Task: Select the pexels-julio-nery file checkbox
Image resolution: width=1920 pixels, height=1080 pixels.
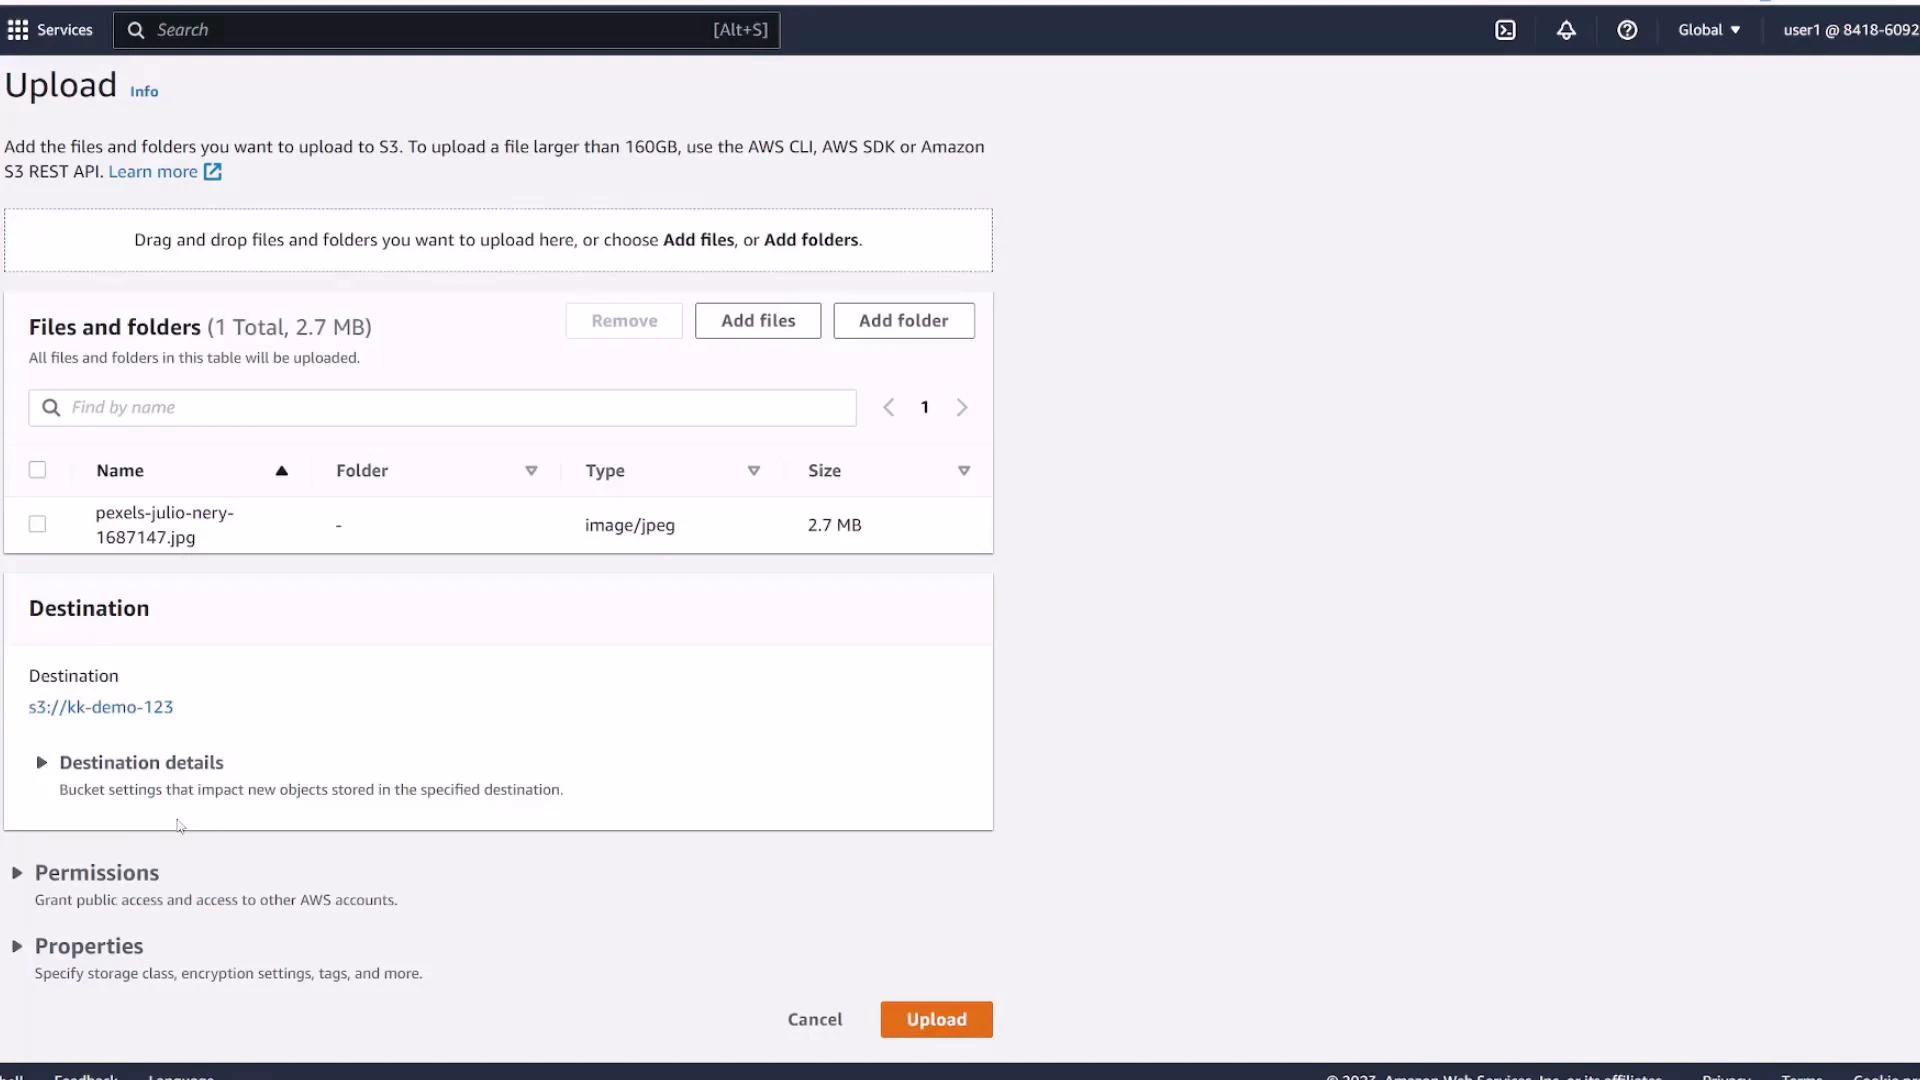Action: 37,524
